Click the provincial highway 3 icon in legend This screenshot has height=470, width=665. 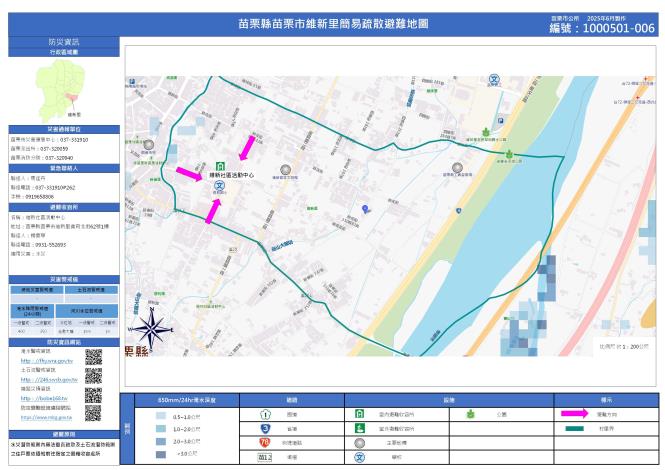pyautogui.click(x=265, y=427)
